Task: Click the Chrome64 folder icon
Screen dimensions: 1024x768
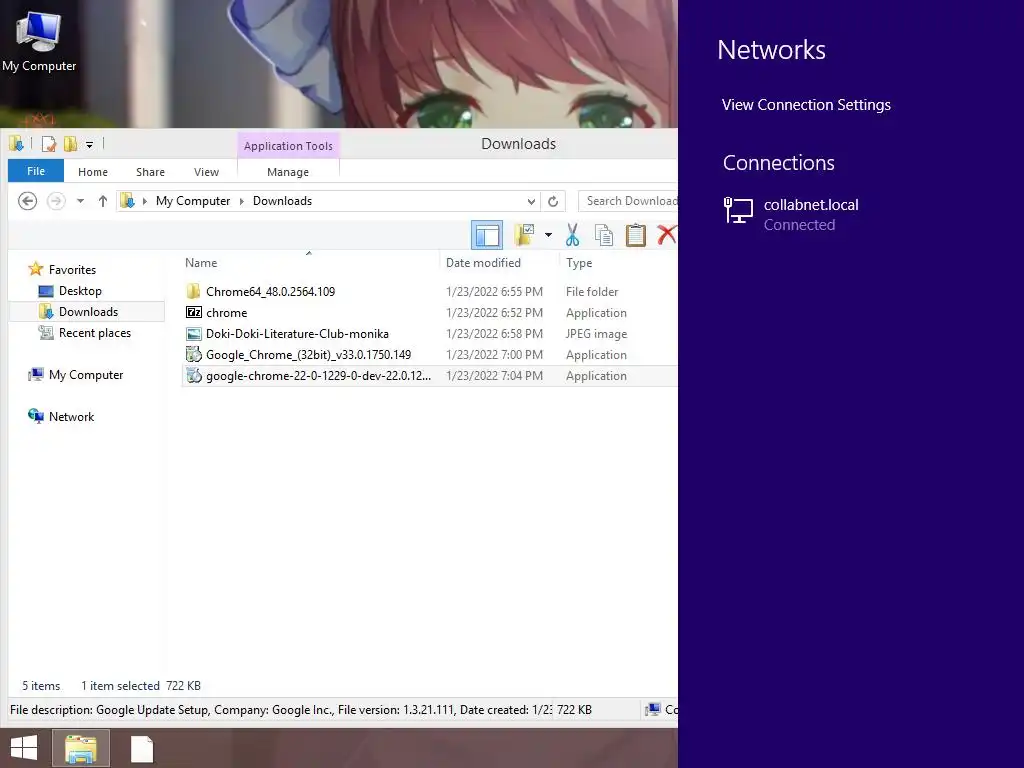Action: point(193,291)
